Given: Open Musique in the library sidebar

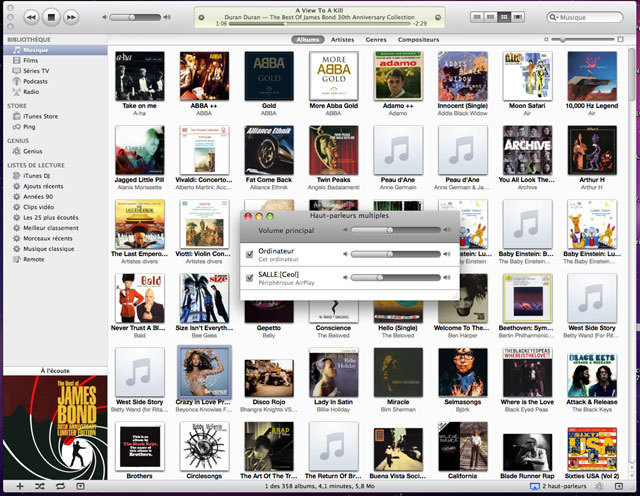Looking at the screenshot, I should click(x=55, y=50).
